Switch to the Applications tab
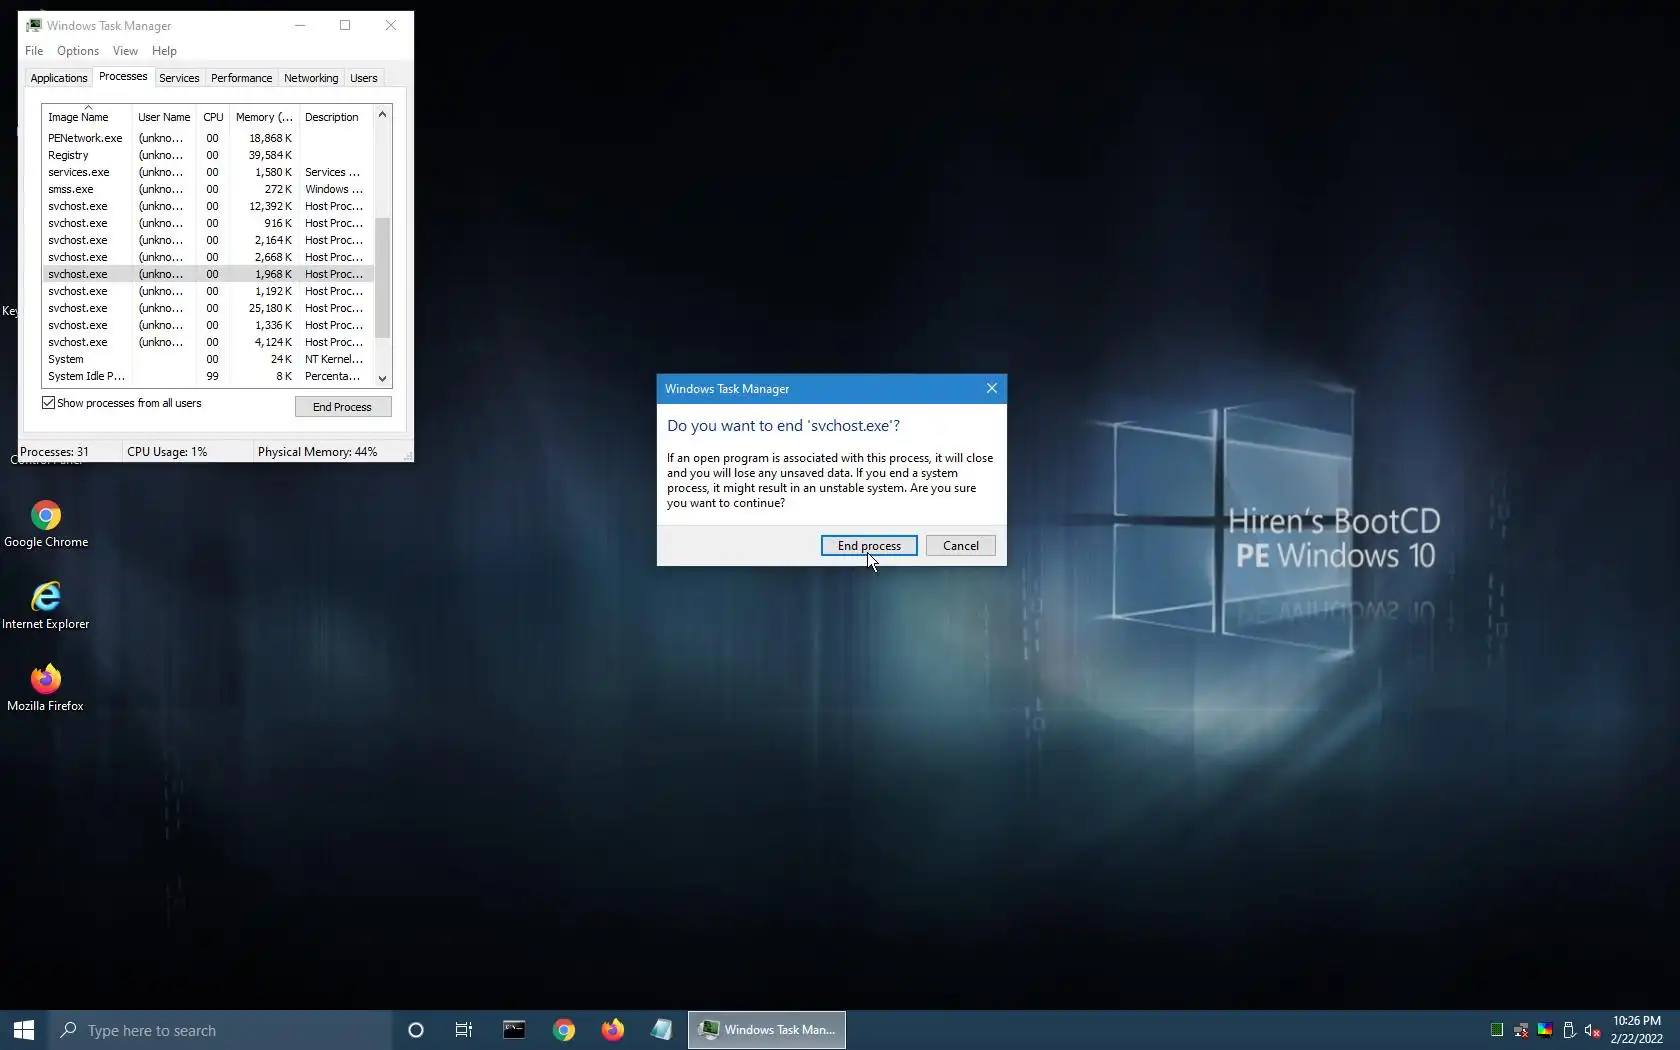1680x1050 pixels. point(59,78)
